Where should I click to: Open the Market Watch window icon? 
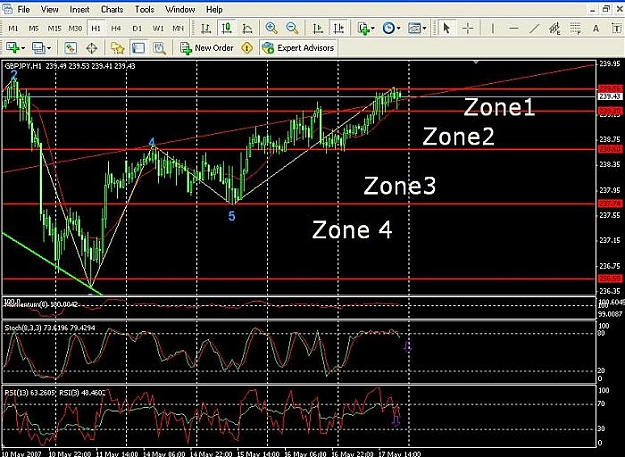tap(71, 48)
